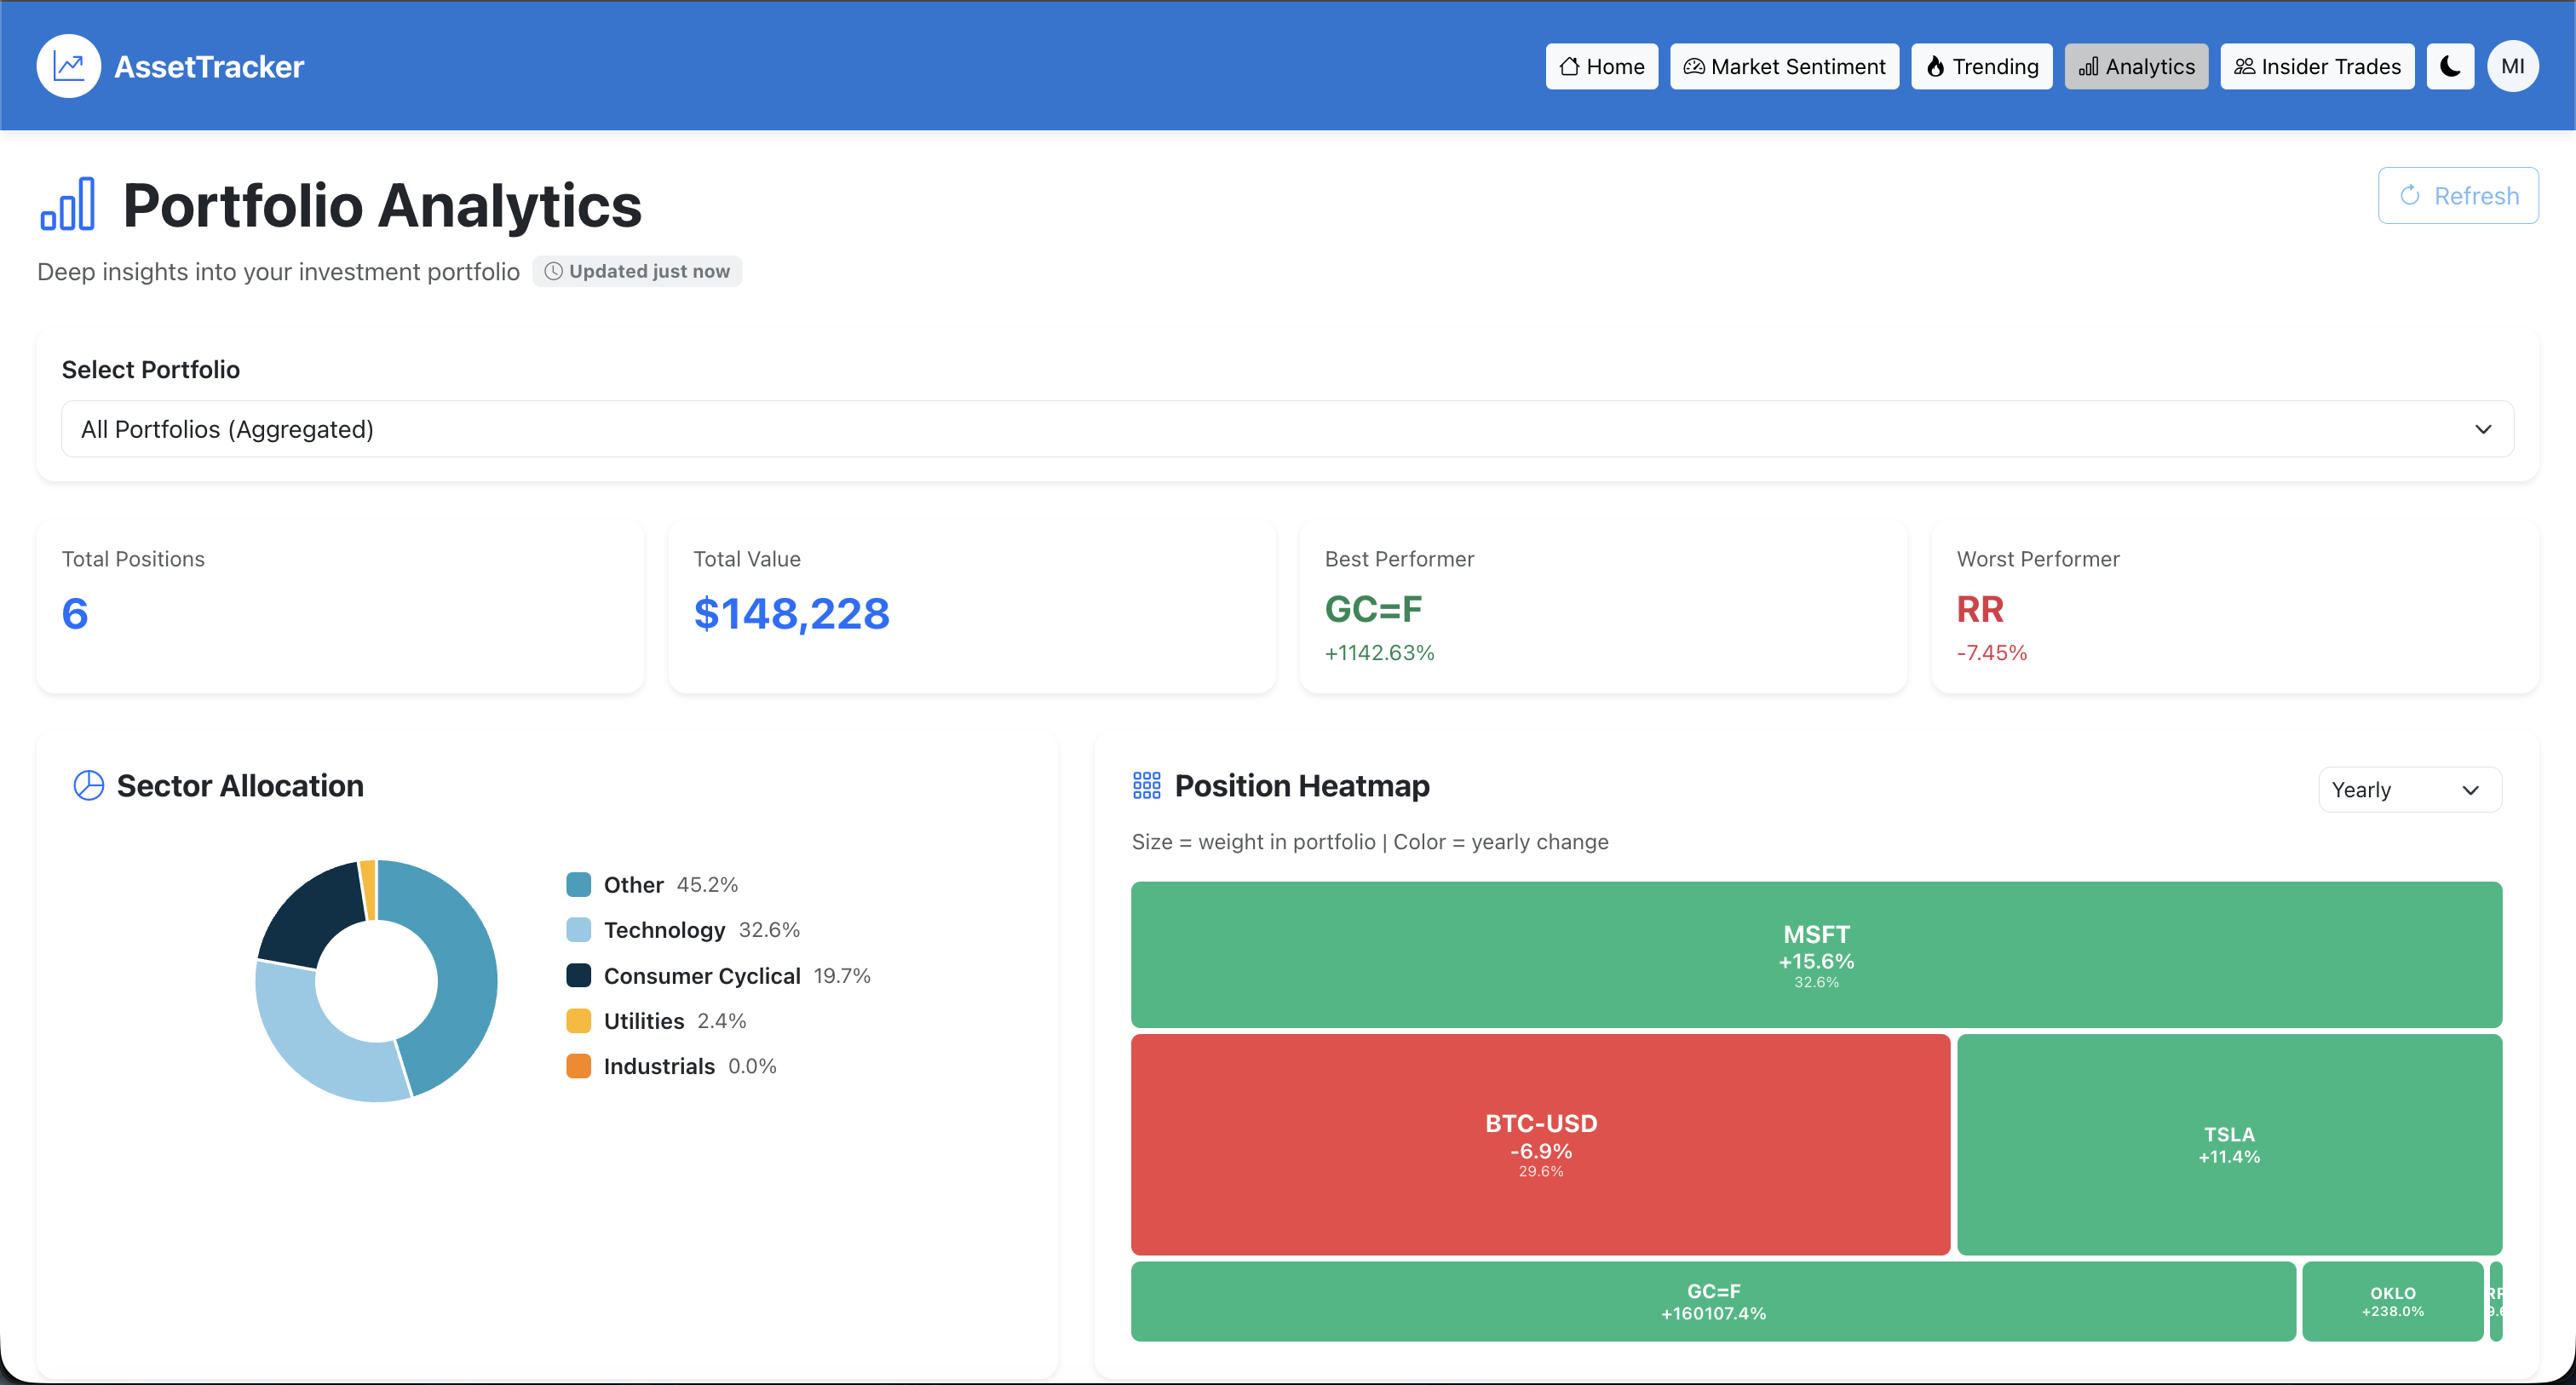Select the Home navigation icon
This screenshot has width=2576, height=1385.
1572,66
